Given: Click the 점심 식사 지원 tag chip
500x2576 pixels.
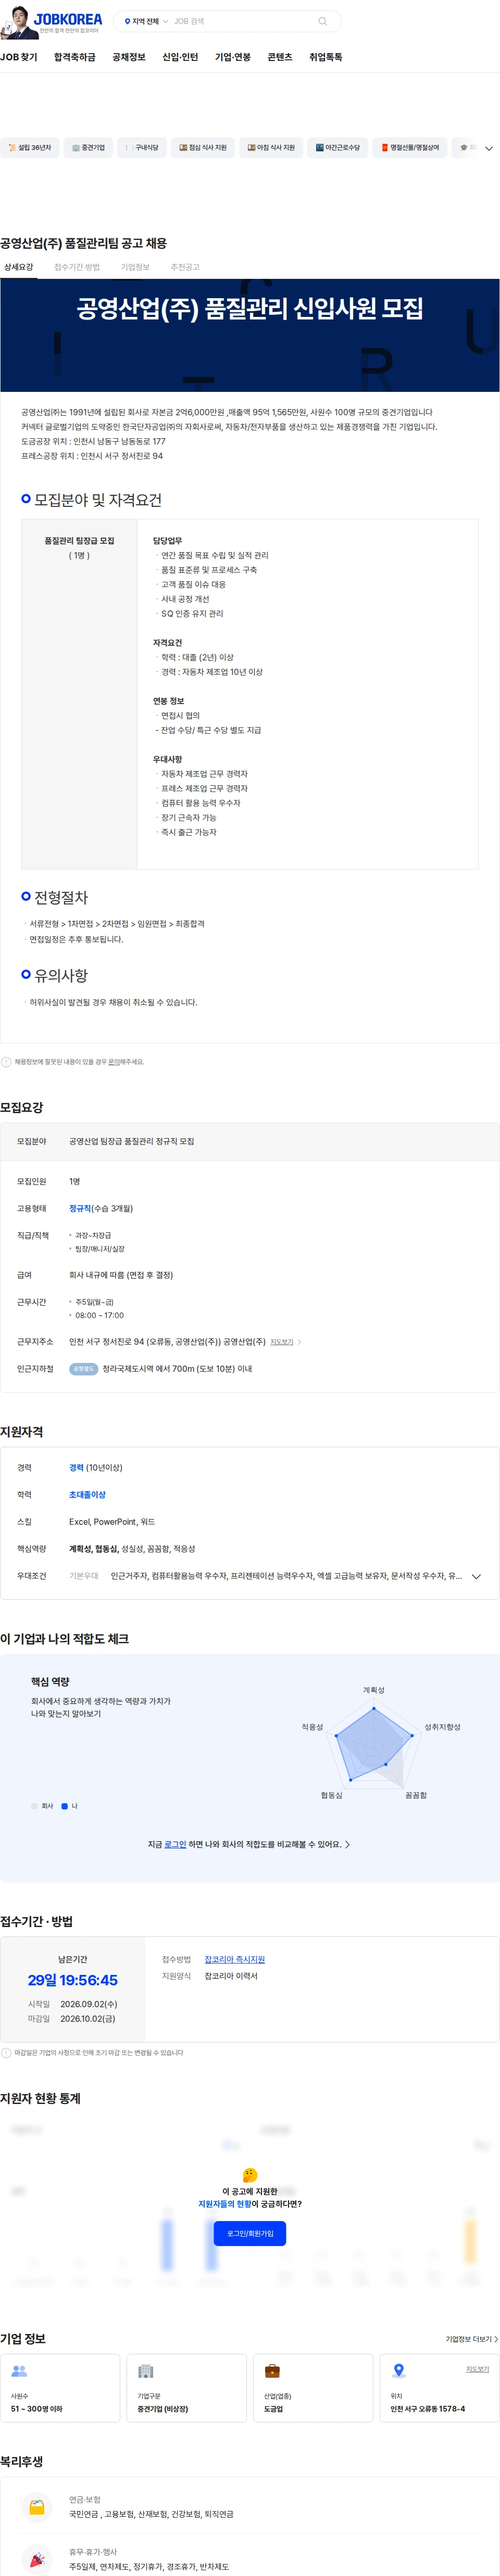Looking at the screenshot, I should 203,147.
